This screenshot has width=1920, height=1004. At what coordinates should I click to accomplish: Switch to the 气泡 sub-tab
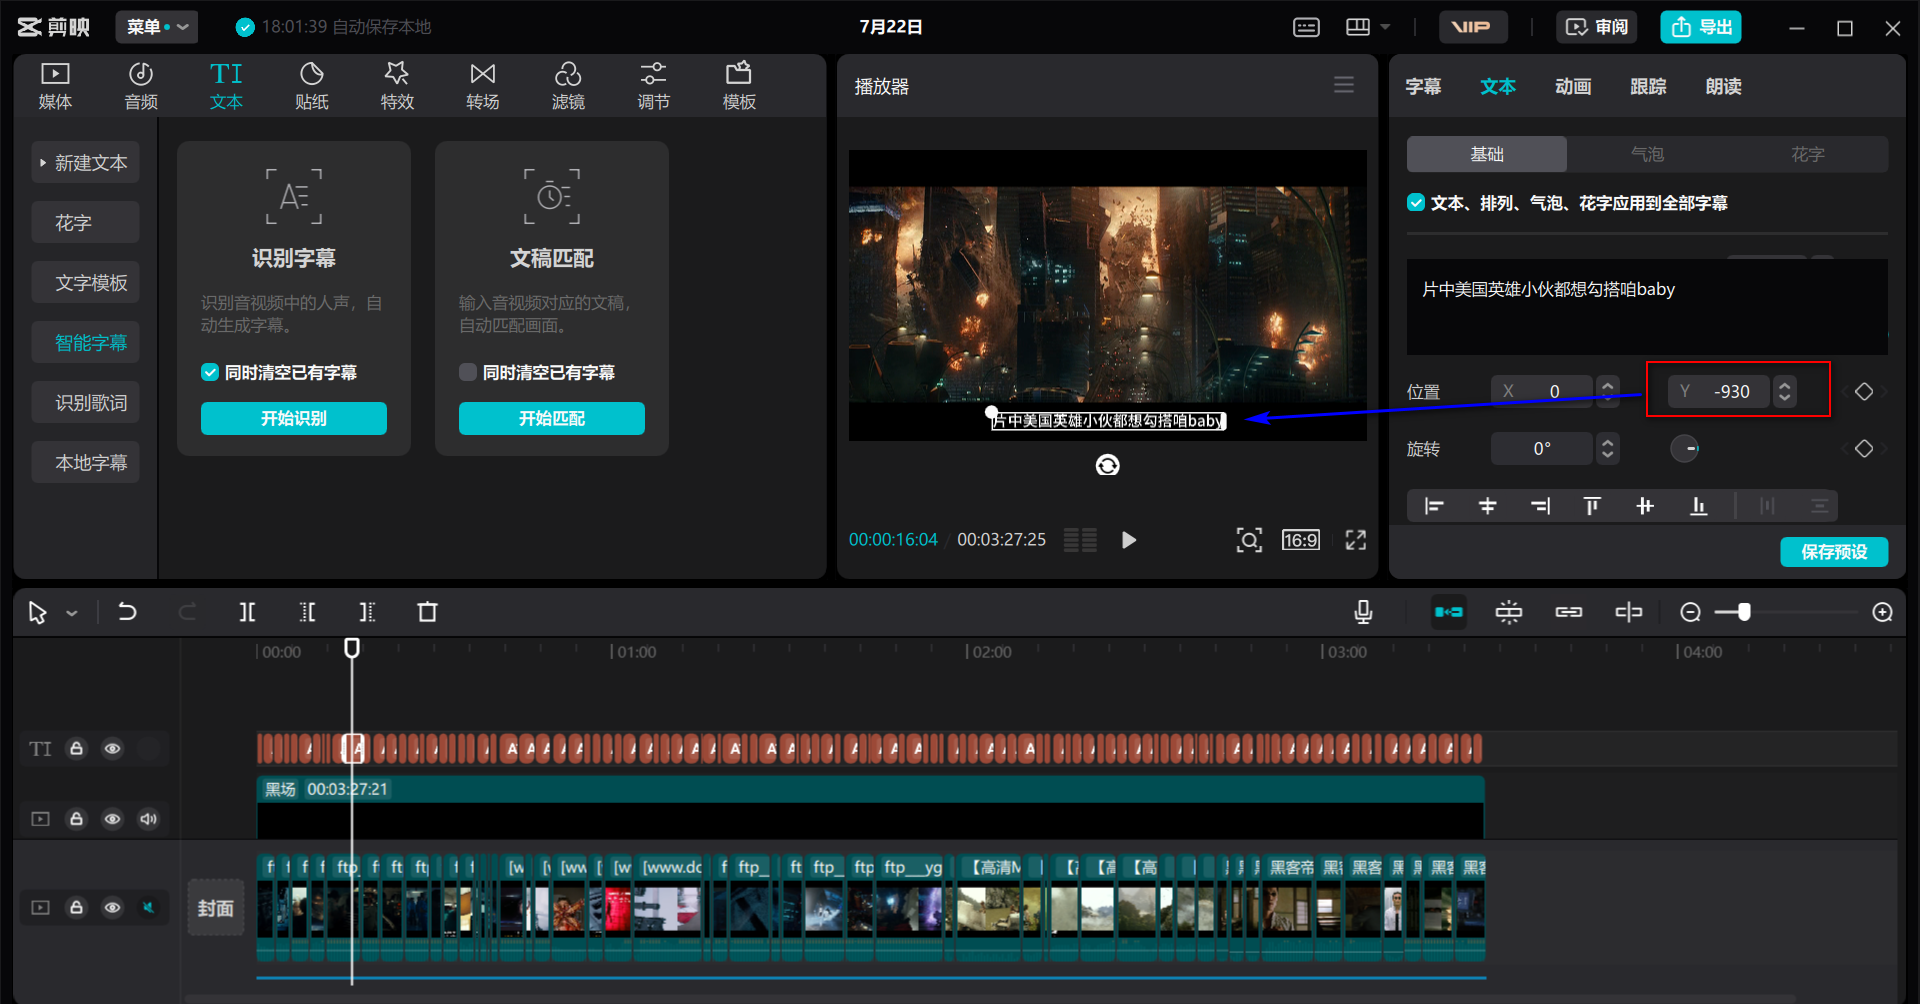(1647, 154)
